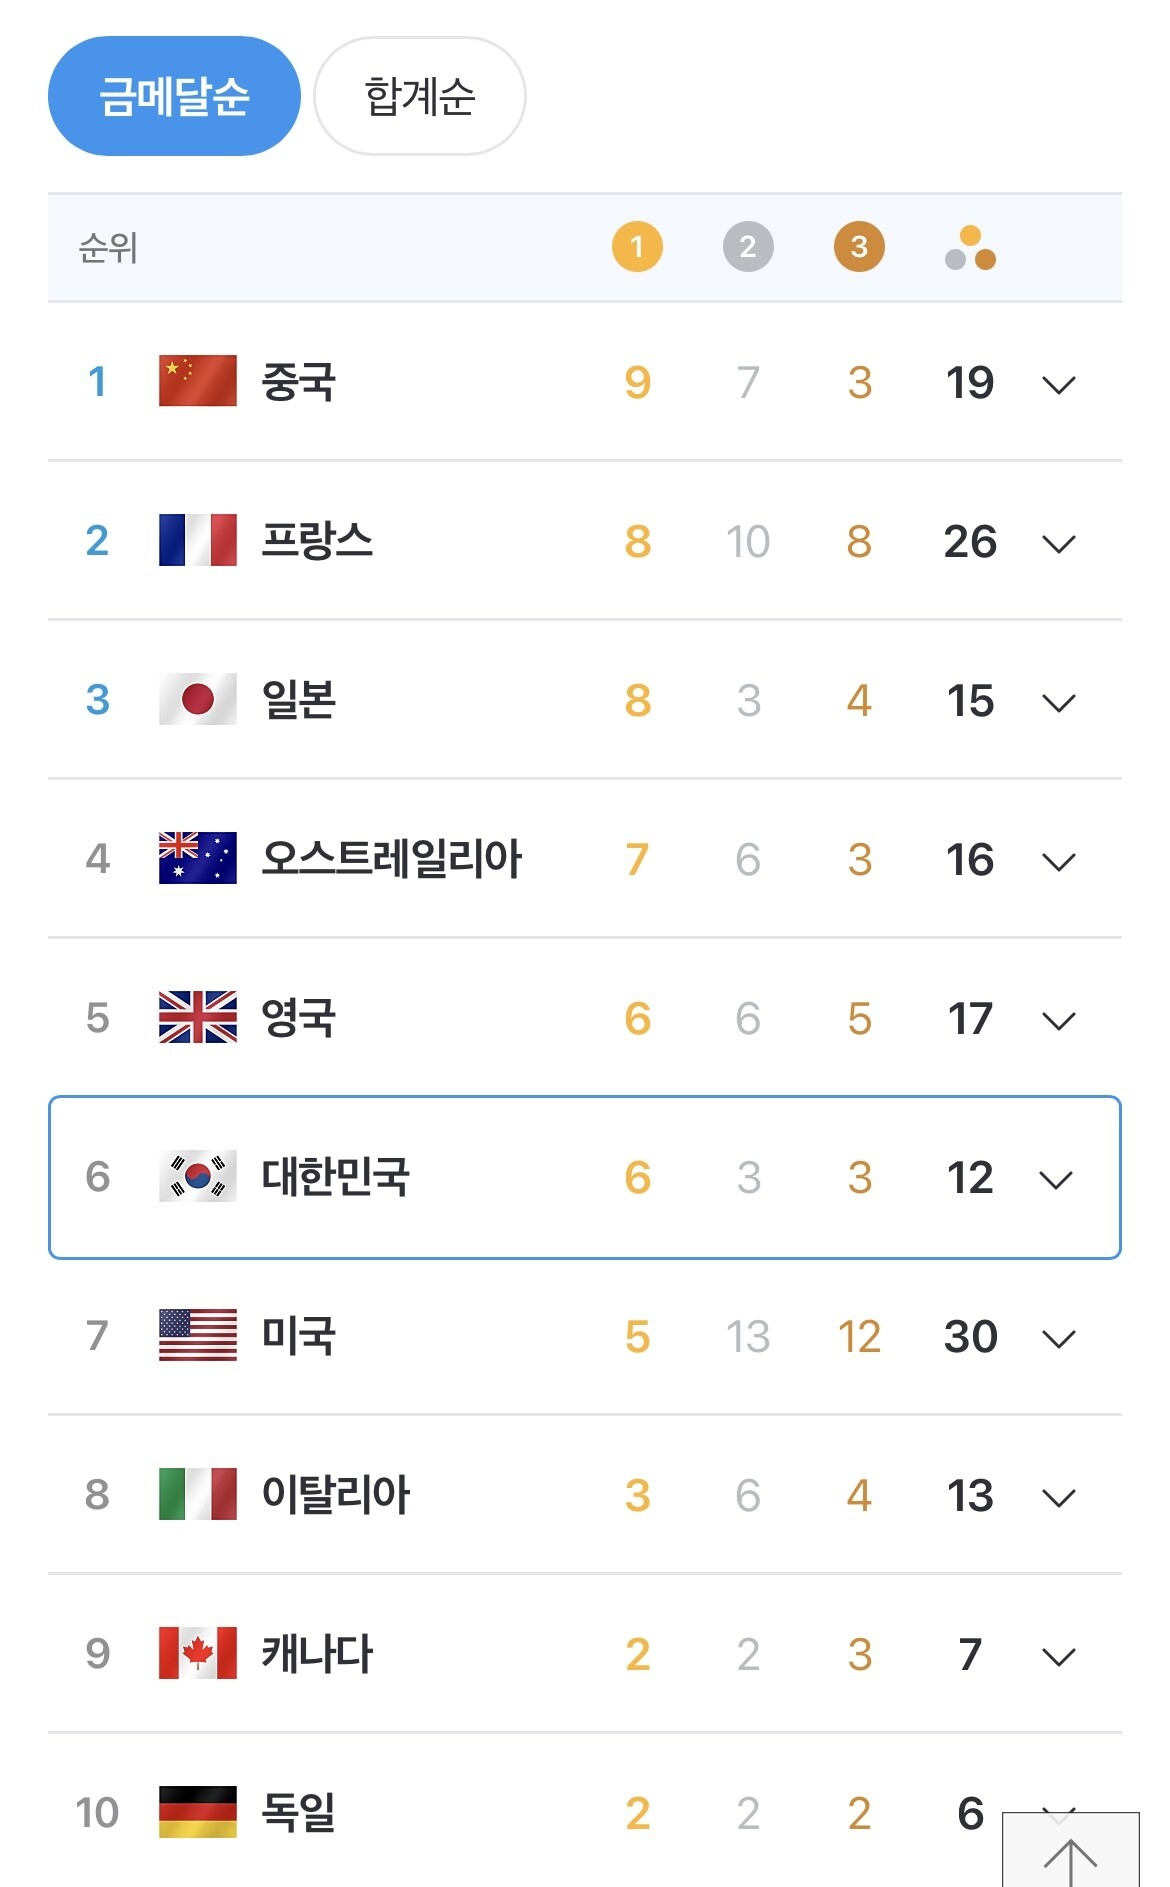Image resolution: width=1170 pixels, height=1887 pixels.
Task: Expand the 중국 row details chevron
Action: 1058,385
